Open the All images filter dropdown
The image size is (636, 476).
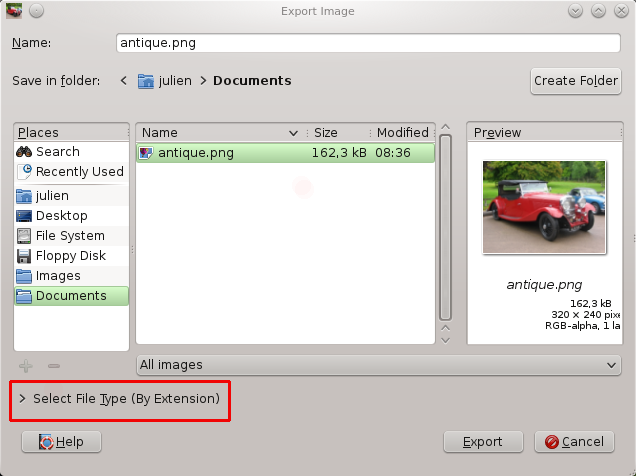click(378, 365)
